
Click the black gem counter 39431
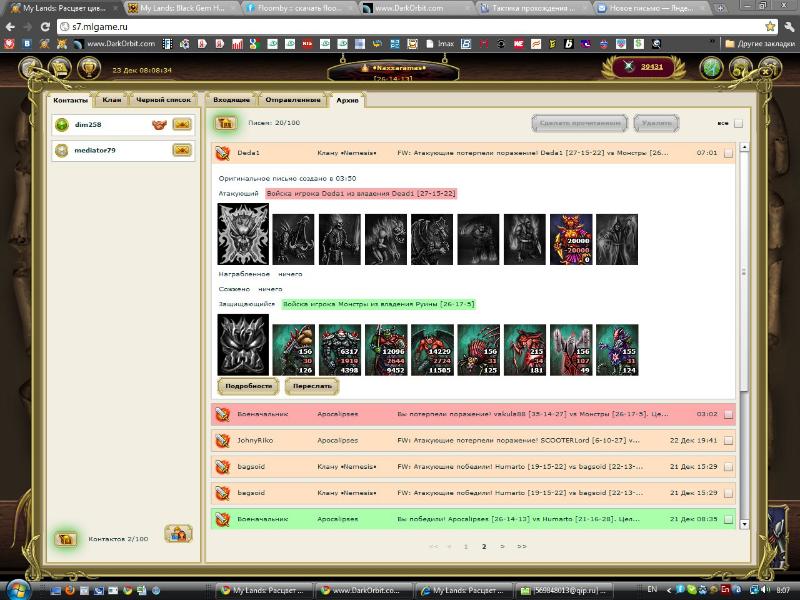click(643, 67)
